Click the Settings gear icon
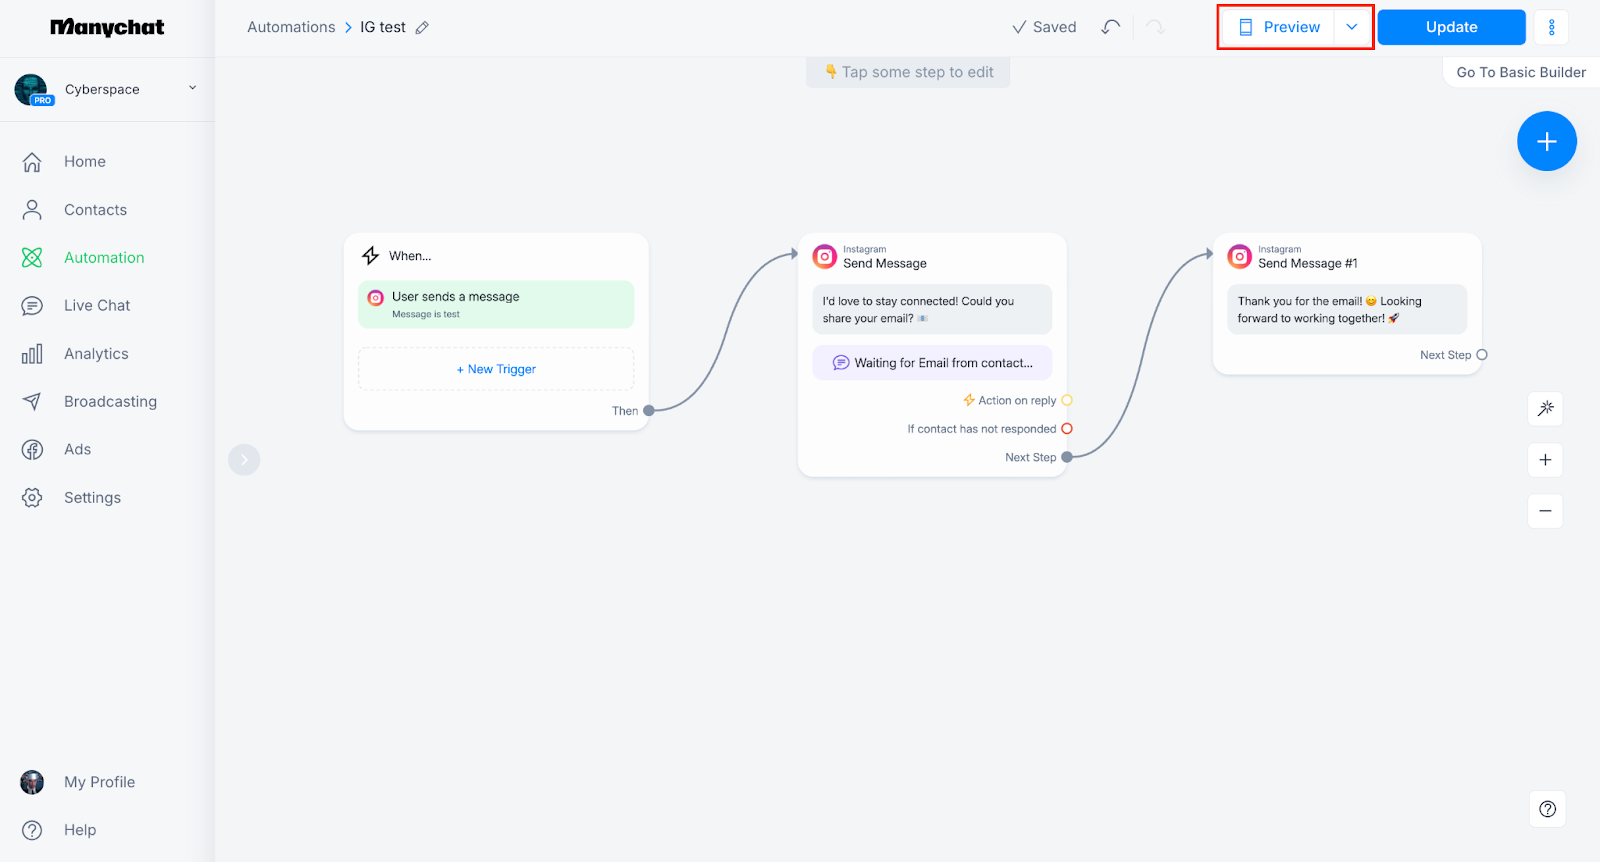Screen dimensions: 1600x862 click(32, 497)
